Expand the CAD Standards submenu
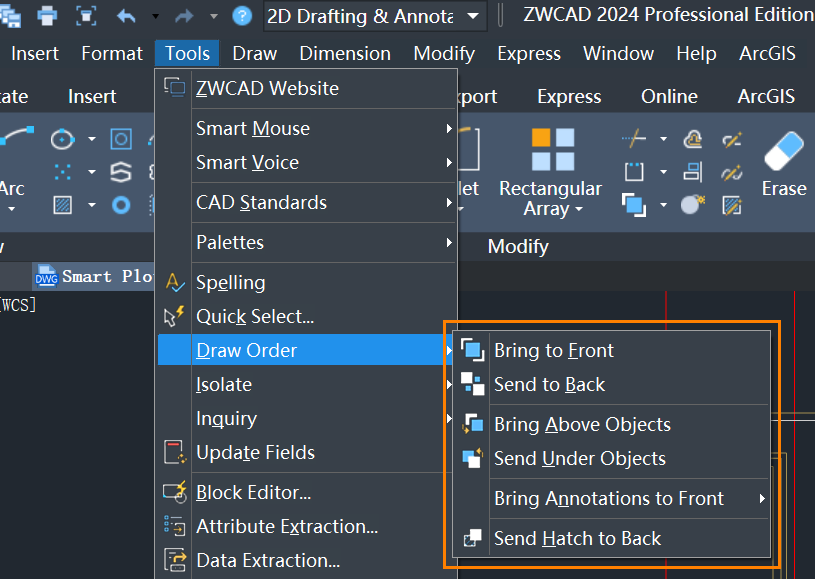 307,203
